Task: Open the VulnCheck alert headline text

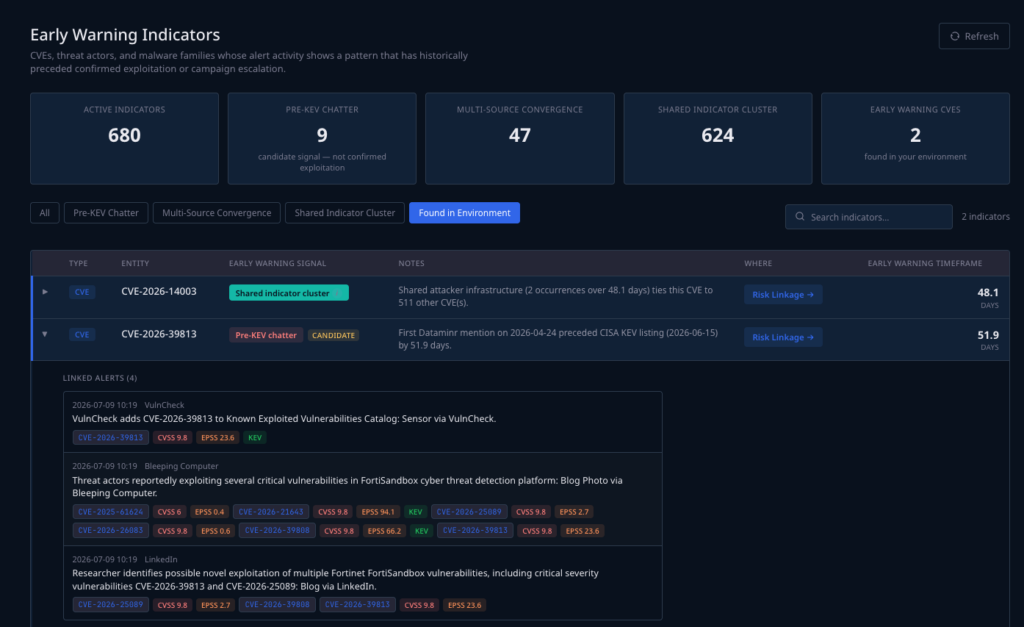Action: point(284,419)
